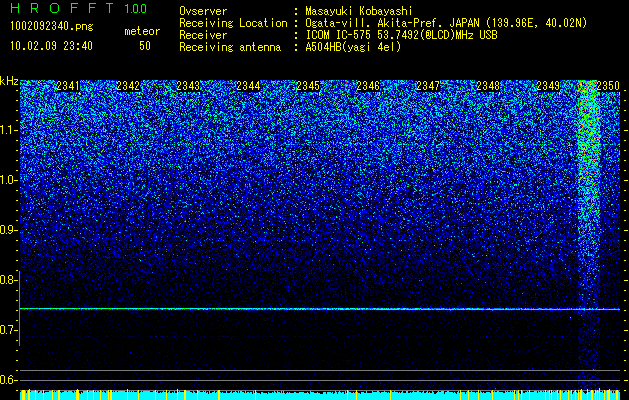This screenshot has width=629, height=400.
Task: Click time marker 2348 on spectrogram
Action: tap(488, 85)
